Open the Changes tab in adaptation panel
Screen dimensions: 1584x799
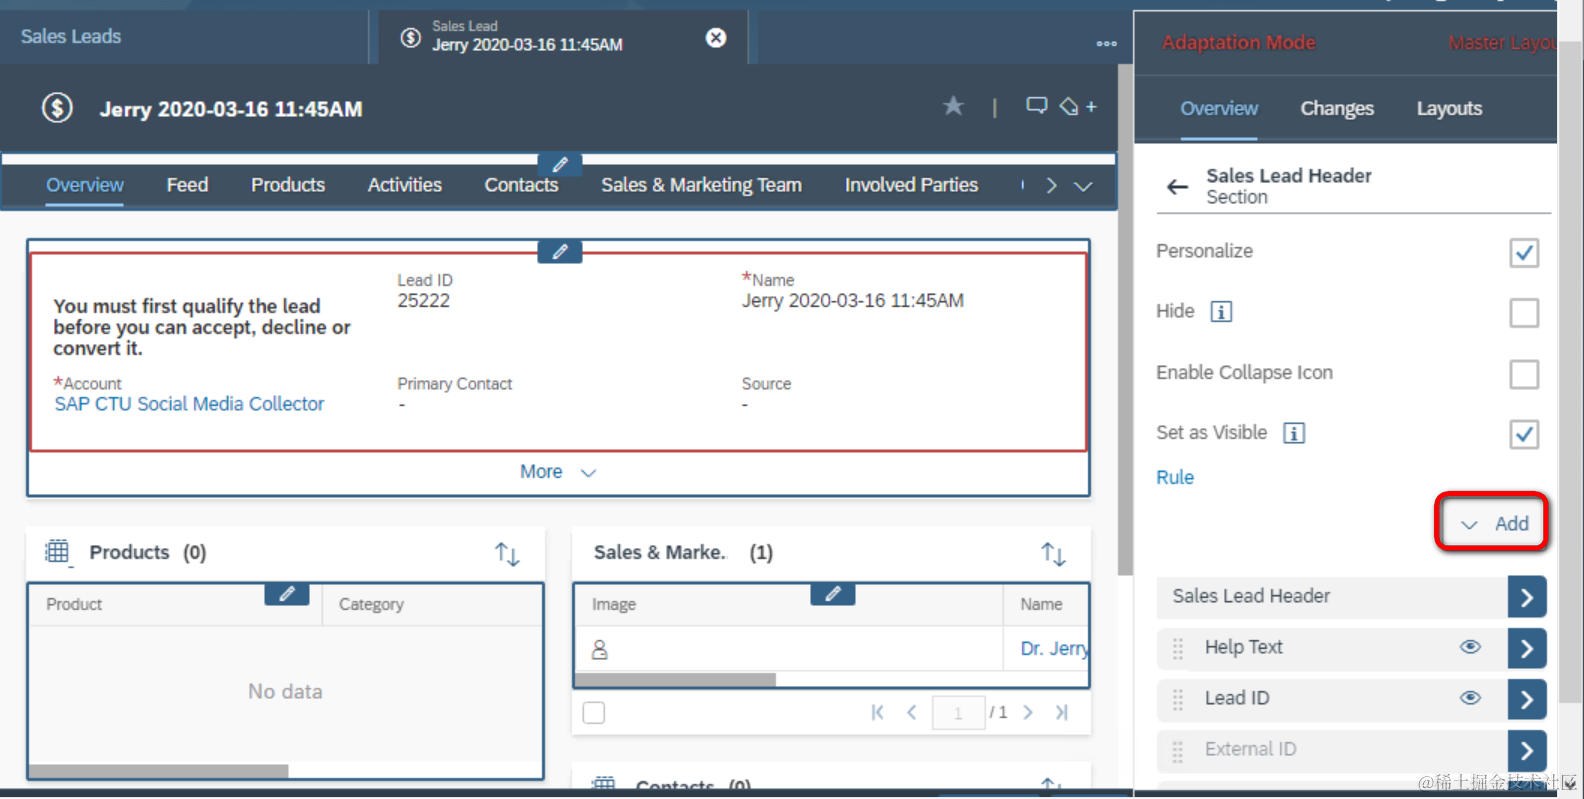[1337, 109]
